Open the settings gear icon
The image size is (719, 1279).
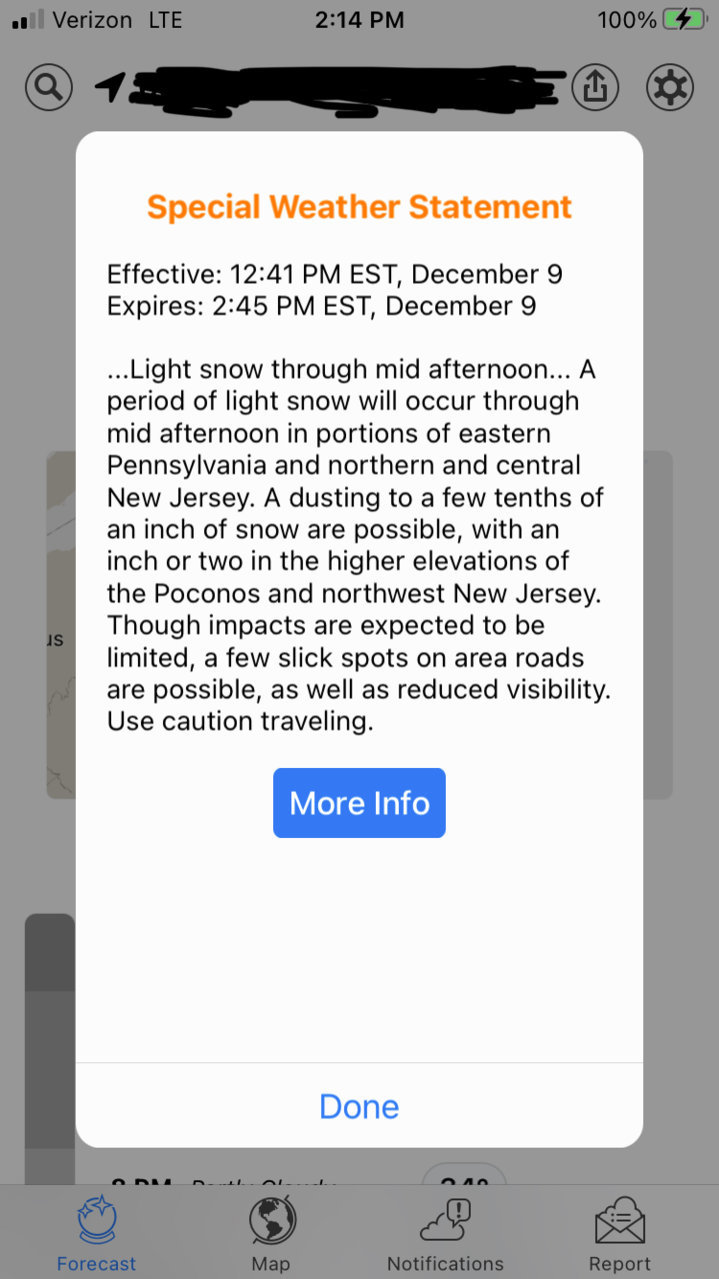coord(670,88)
